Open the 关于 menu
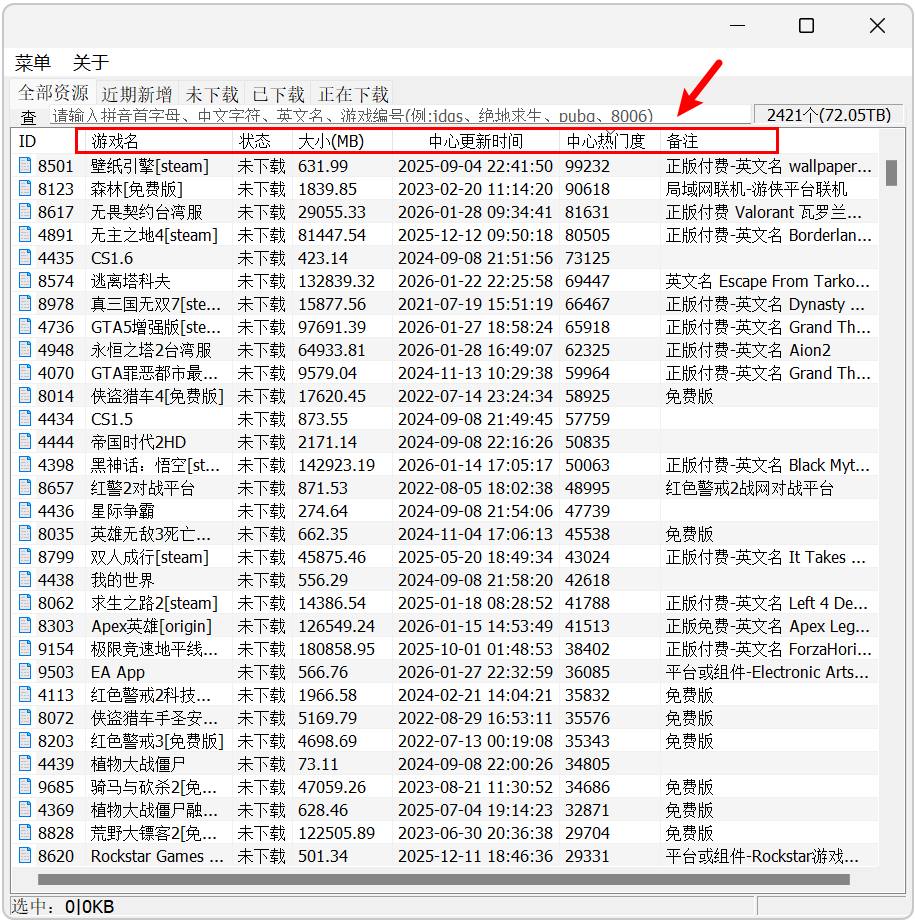The width and height of the screenshot is (915, 923). tap(91, 62)
